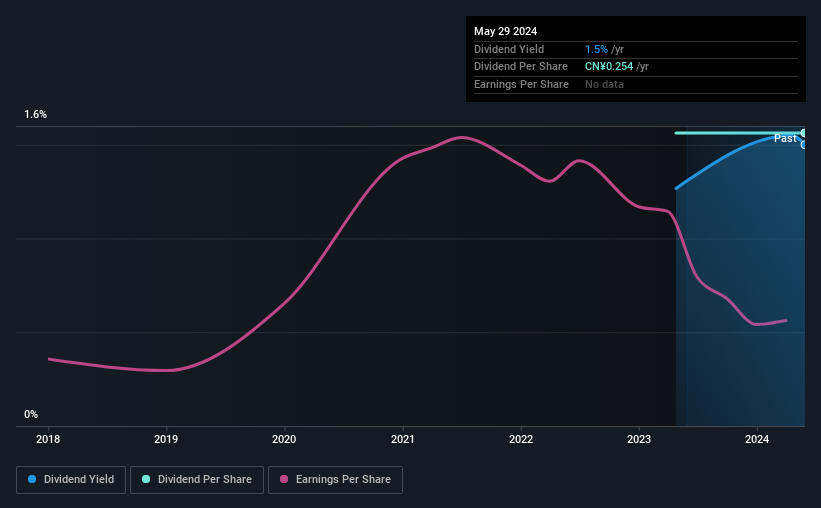Click the 2021 x-axis label
The image size is (821, 508).
[403, 439]
